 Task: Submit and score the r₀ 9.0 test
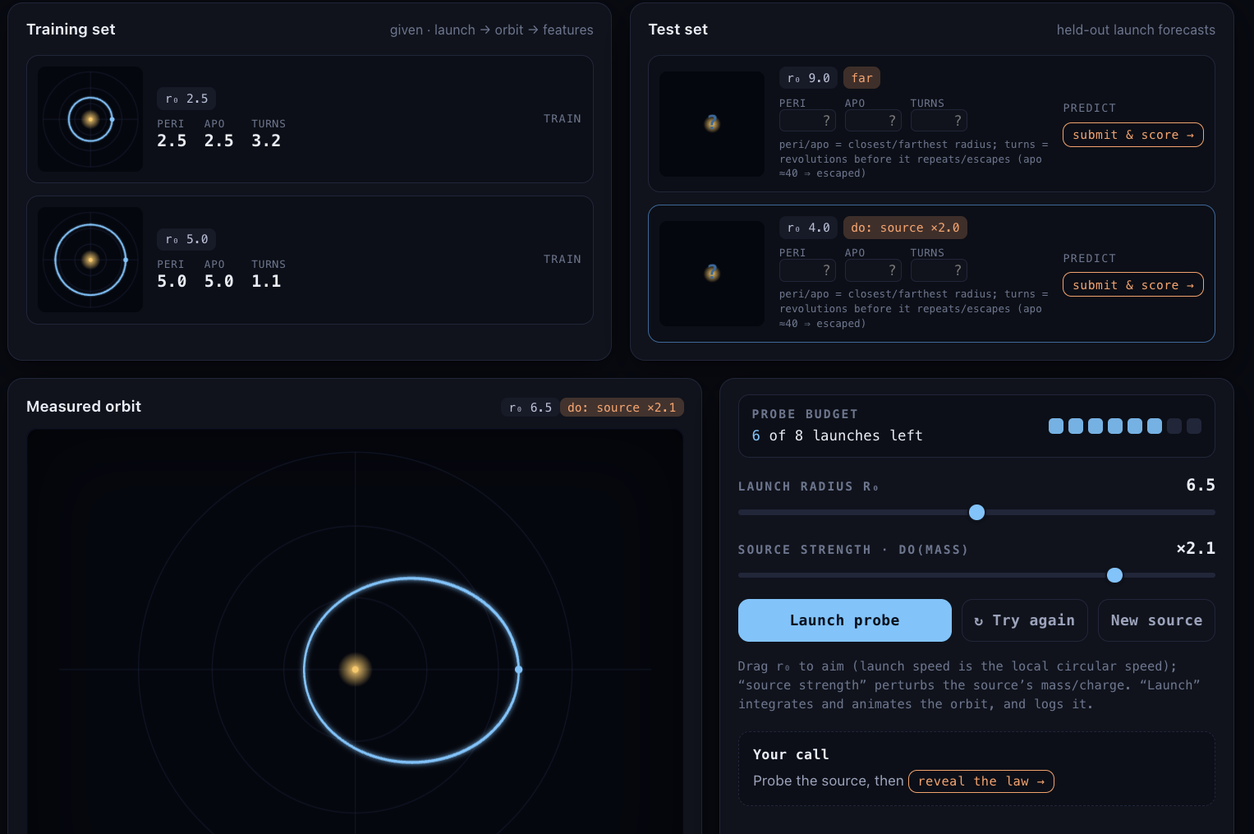click(1133, 135)
